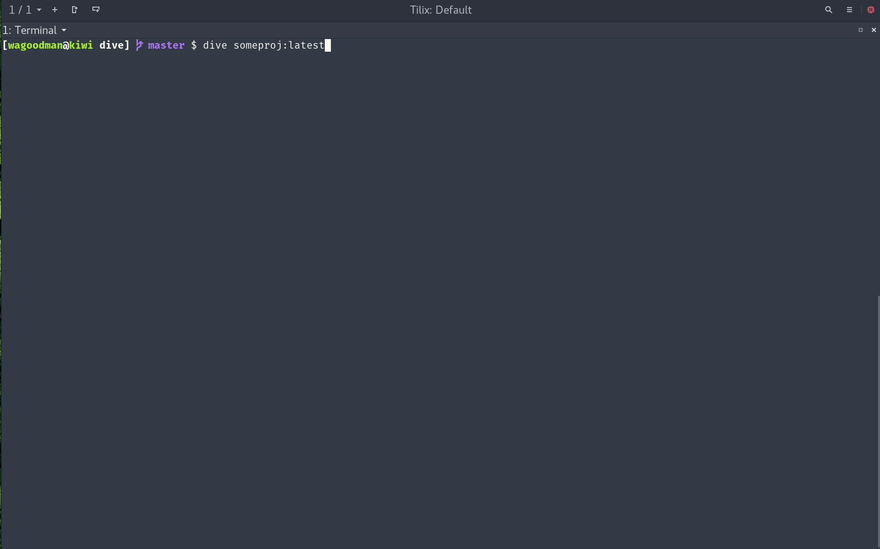Maximize the terminal pane
880x549 pixels.
[x=860, y=30]
